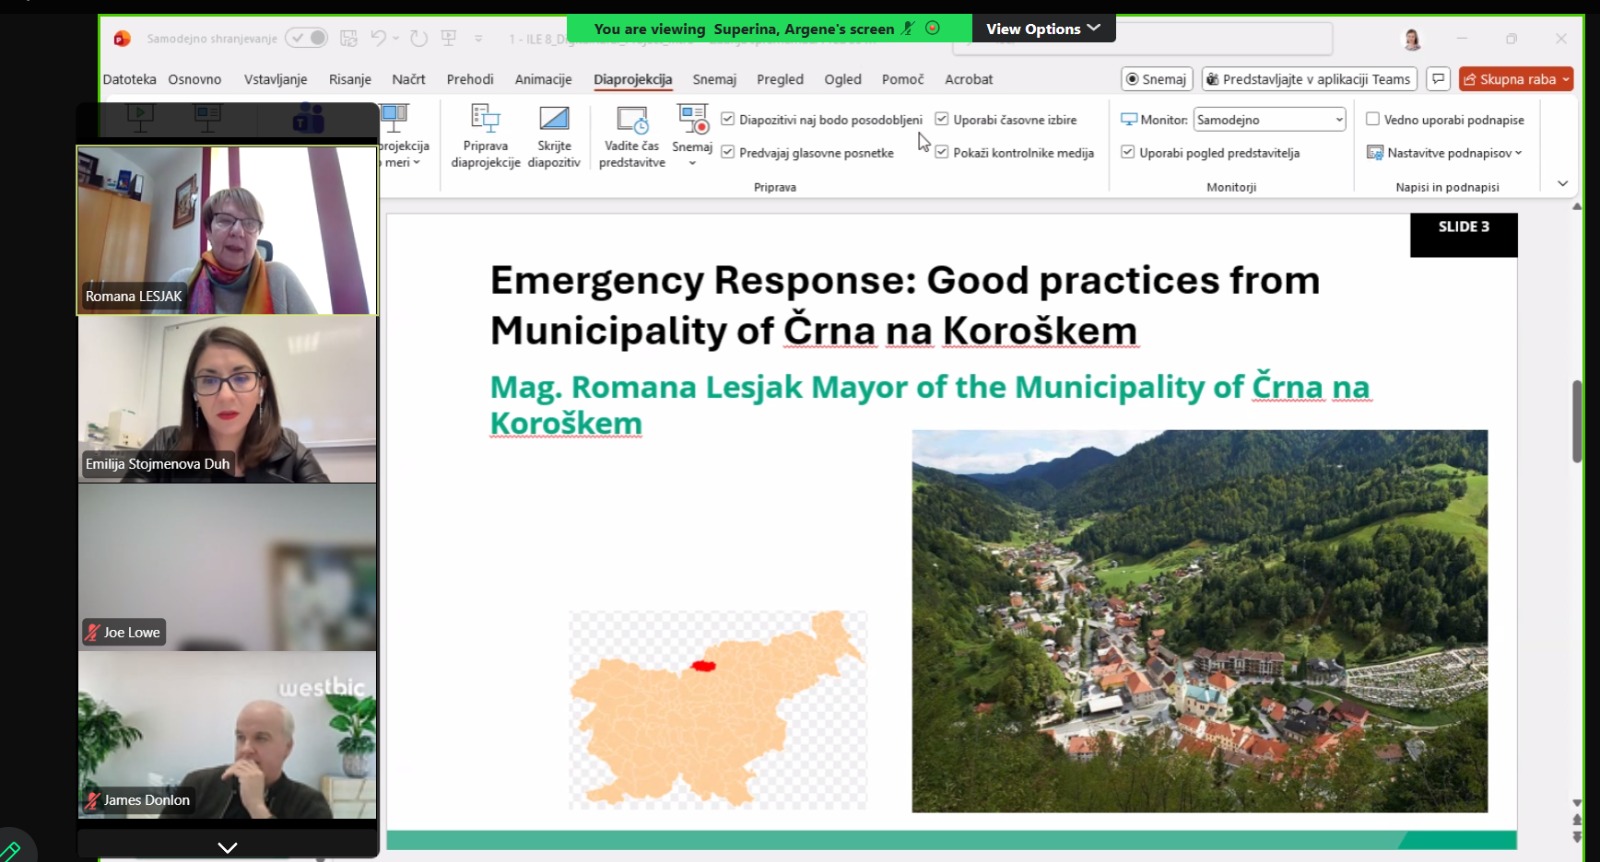Screen dimensions: 1600x862
Task: Click the save icon in title bar
Action: (x=349, y=38)
